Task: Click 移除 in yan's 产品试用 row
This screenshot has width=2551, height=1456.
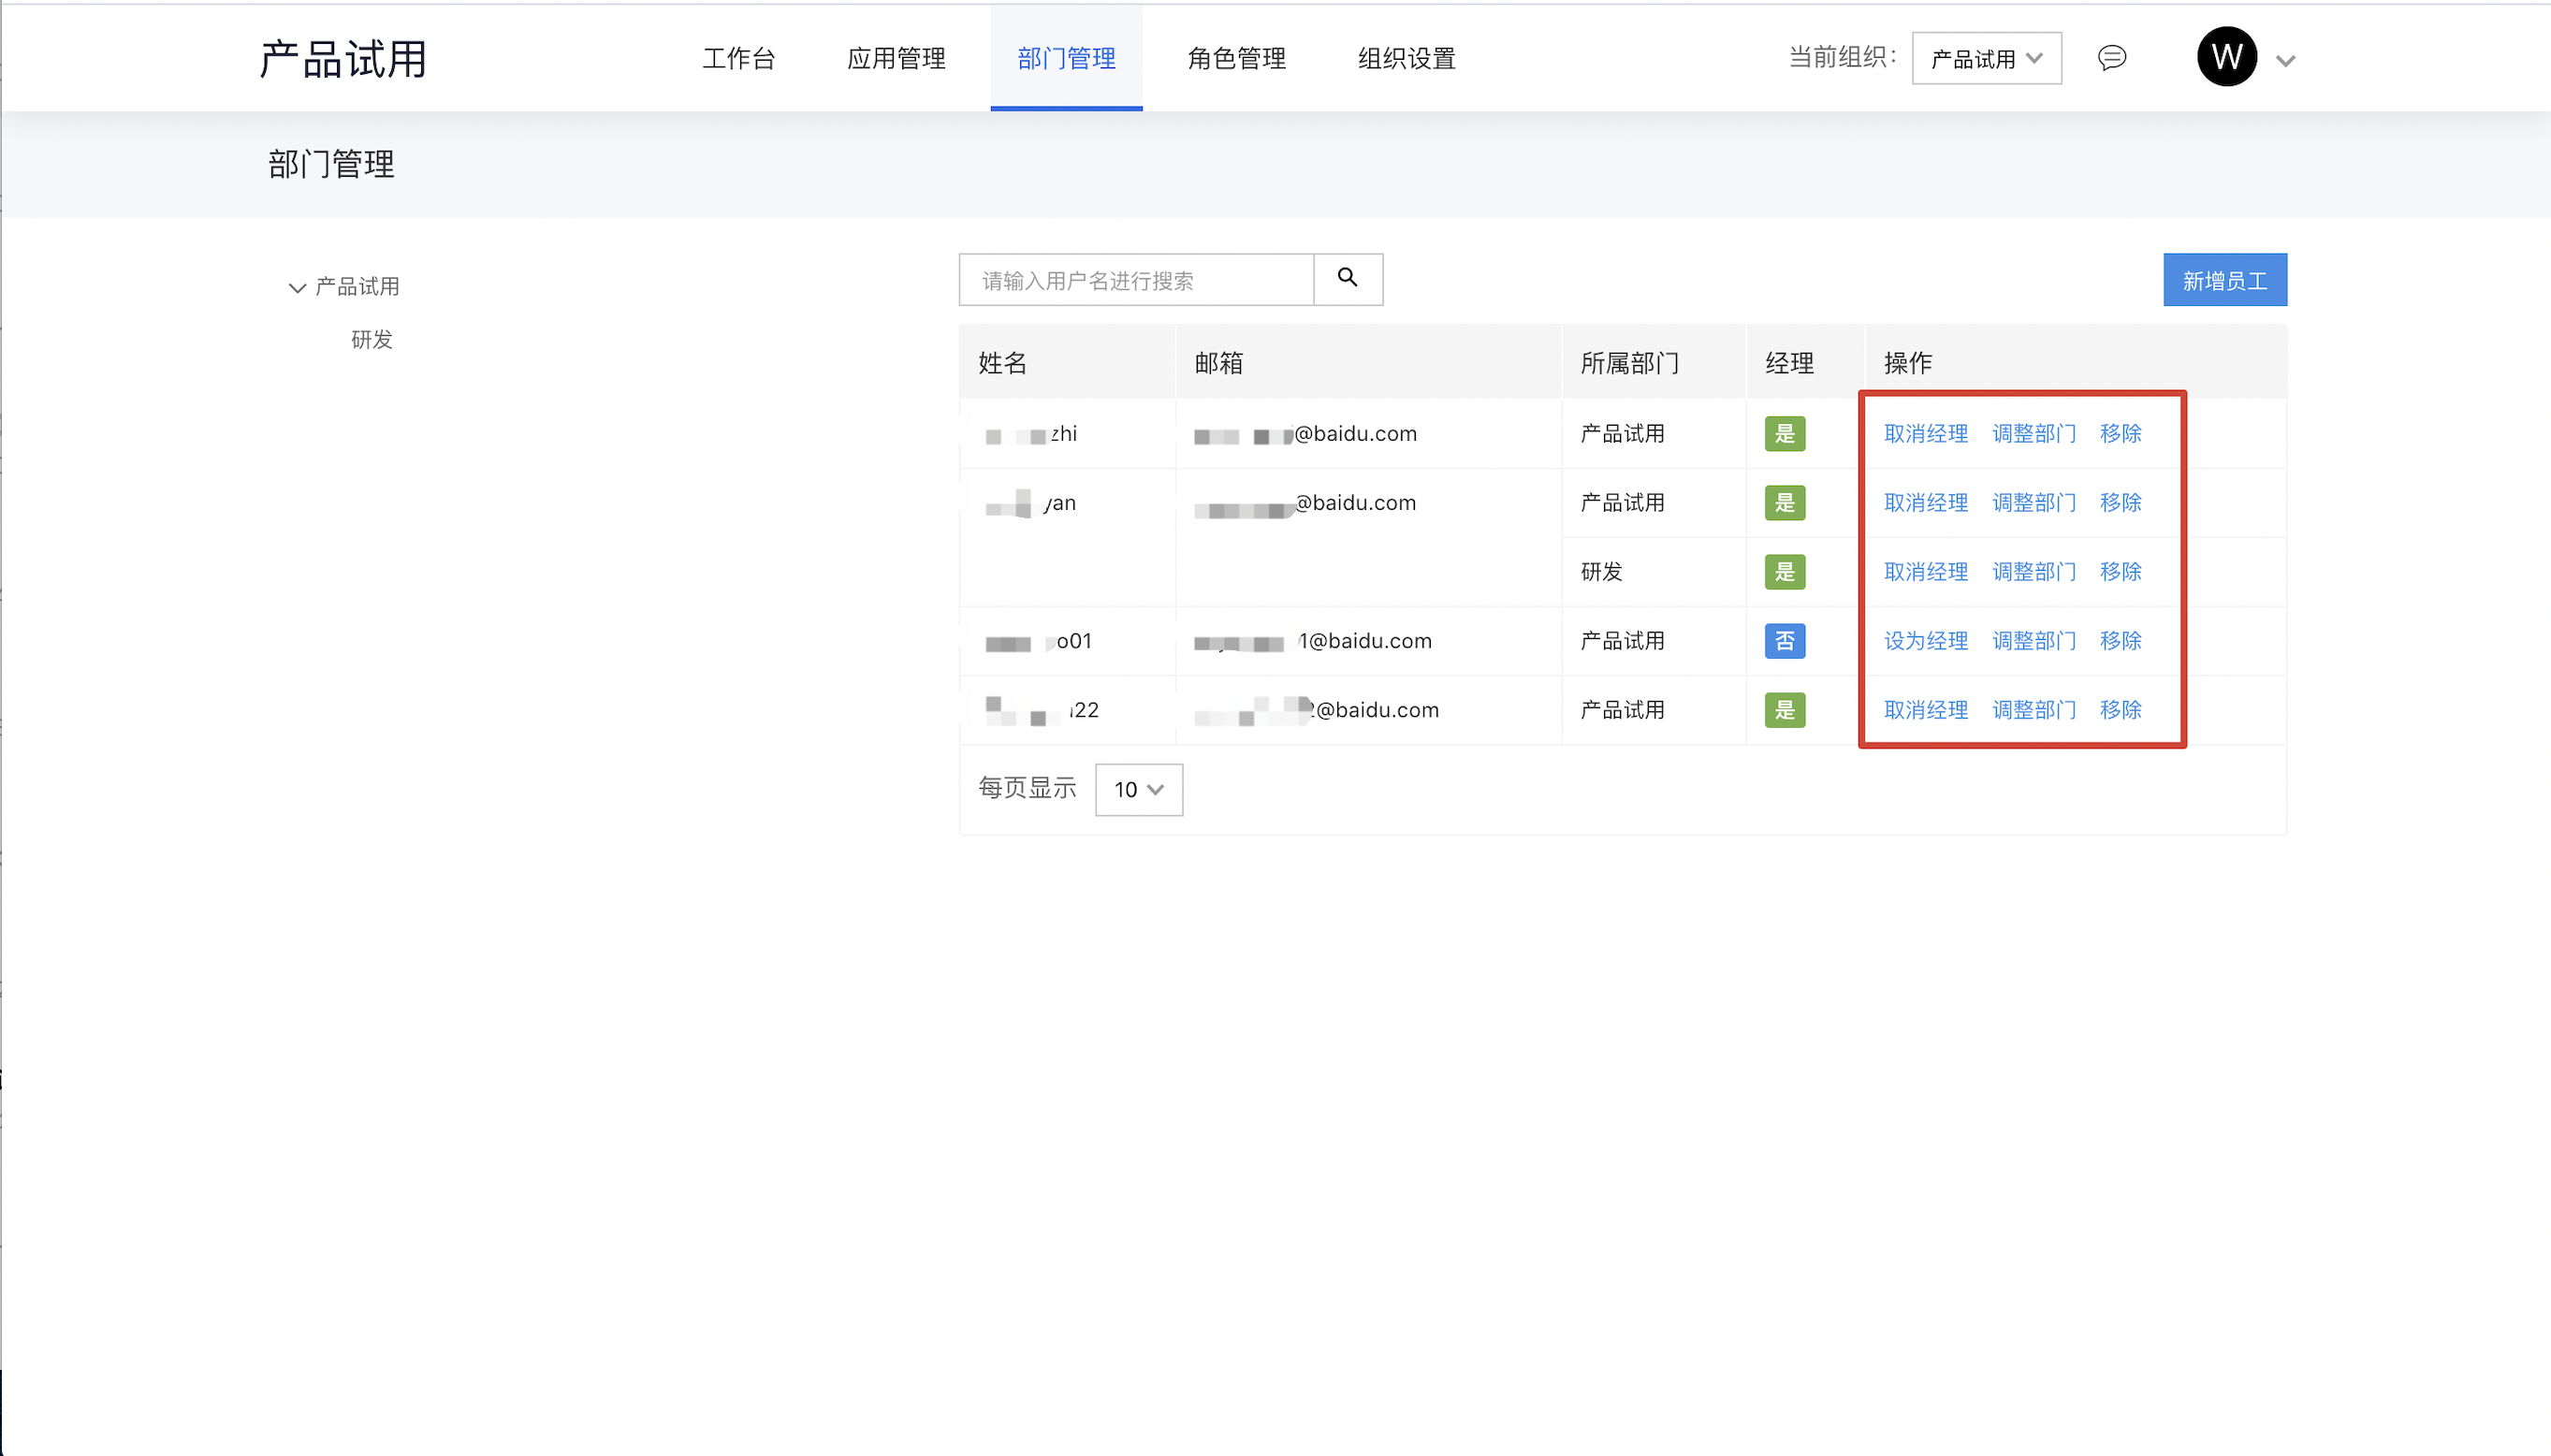Action: (x=2120, y=503)
